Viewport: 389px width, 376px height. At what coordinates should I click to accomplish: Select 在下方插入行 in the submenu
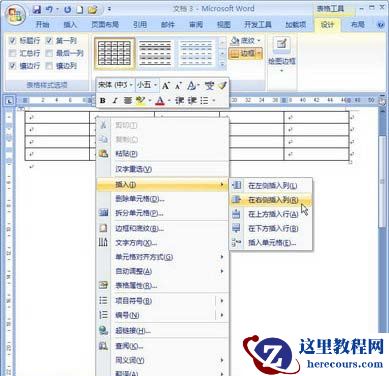pos(271,229)
